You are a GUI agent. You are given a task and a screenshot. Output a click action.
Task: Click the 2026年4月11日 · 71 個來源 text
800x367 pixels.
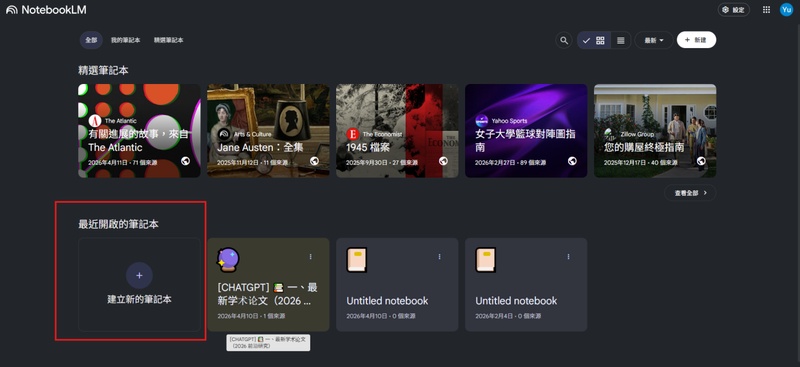[x=122, y=162]
